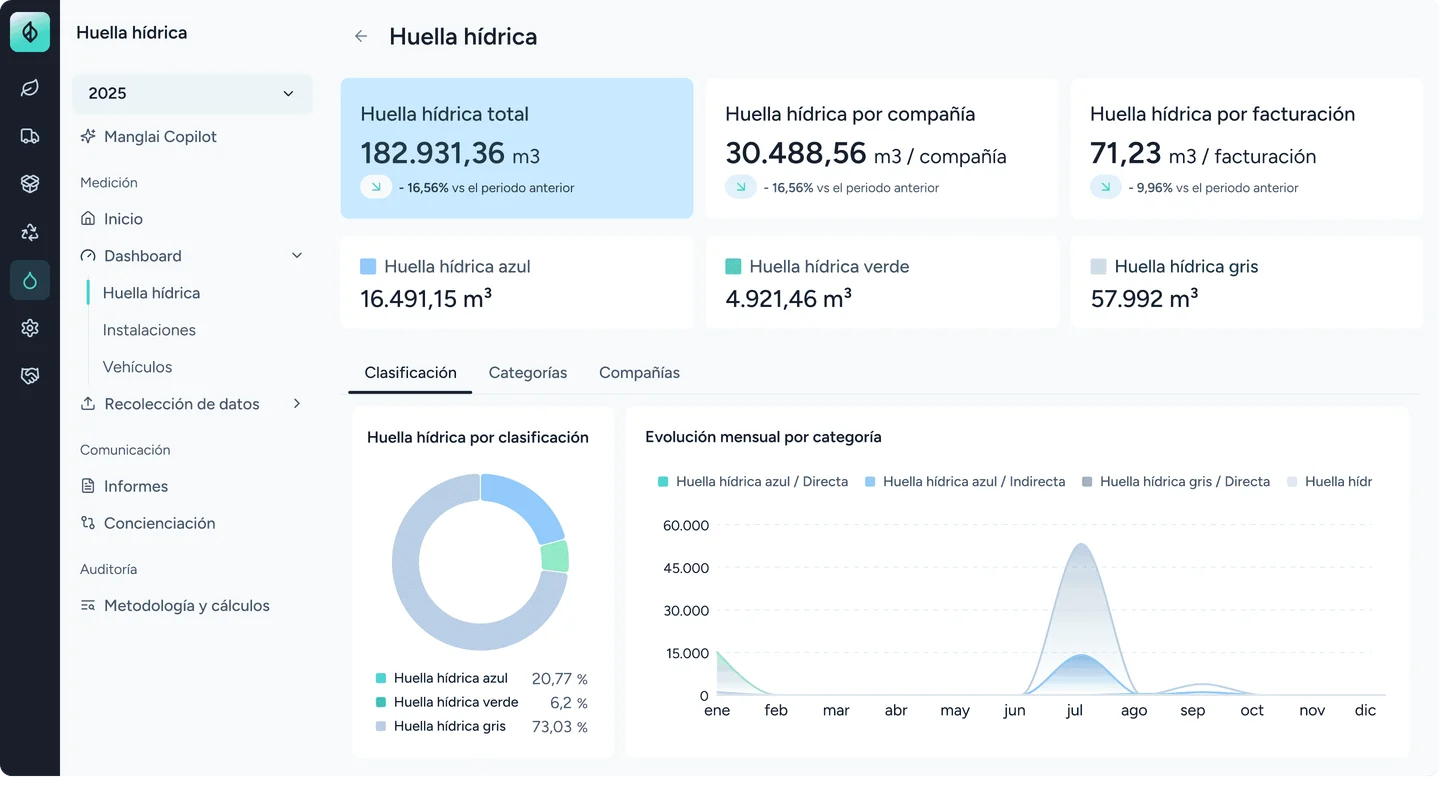The width and height of the screenshot is (1440, 786).
Task: Click the blue swatch beside Huella hídrica azul card
Action: [368, 267]
